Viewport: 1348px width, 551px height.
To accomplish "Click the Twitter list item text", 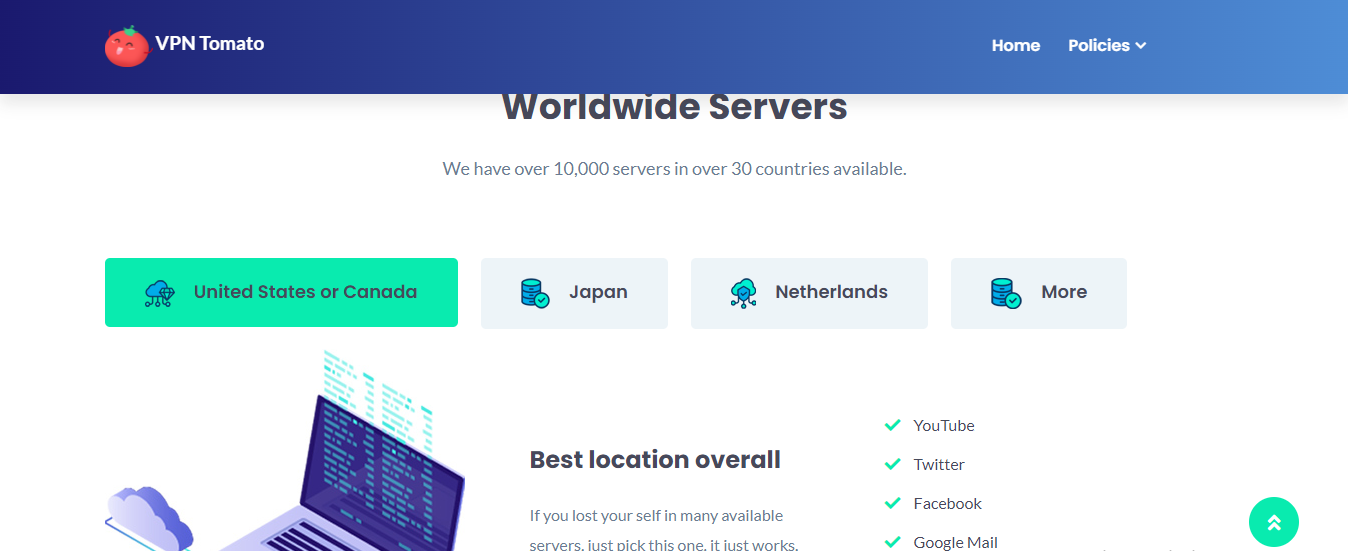I will point(939,464).
